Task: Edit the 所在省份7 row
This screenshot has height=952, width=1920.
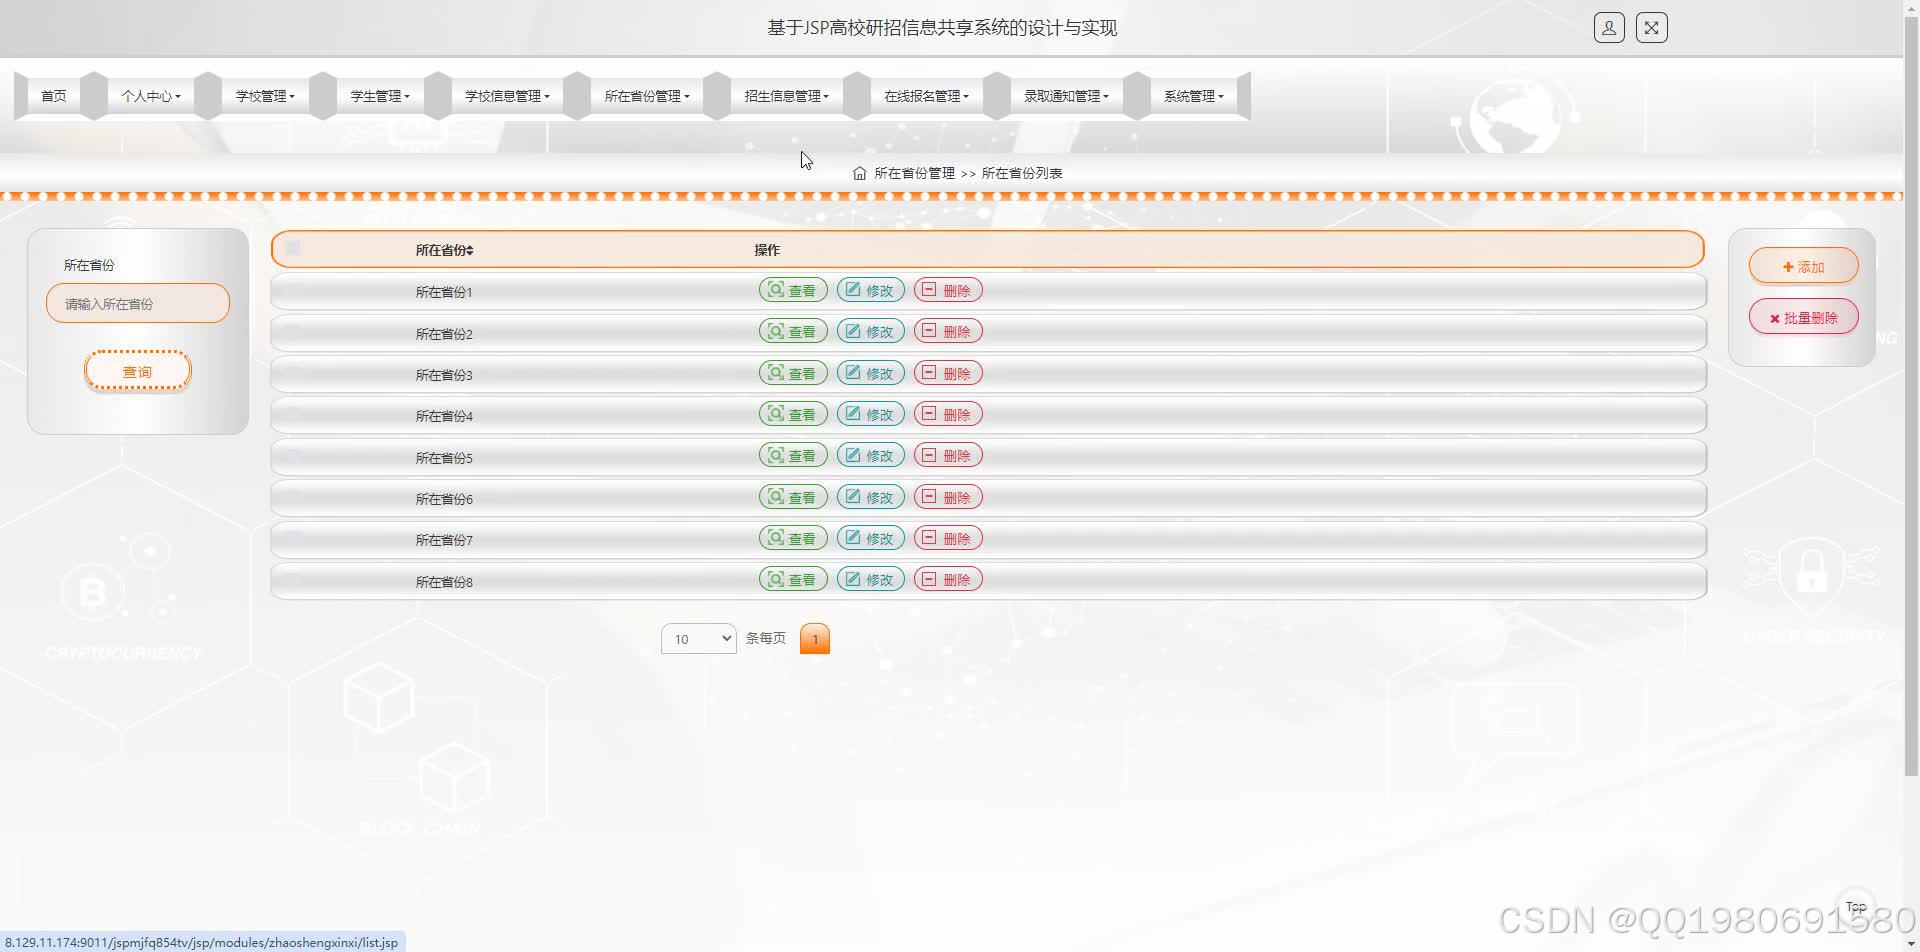Action: [x=871, y=538]
